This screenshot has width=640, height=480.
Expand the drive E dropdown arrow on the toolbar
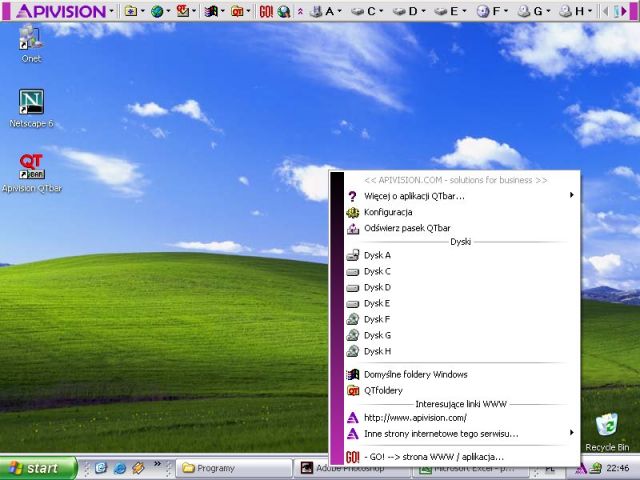[464, 11]
